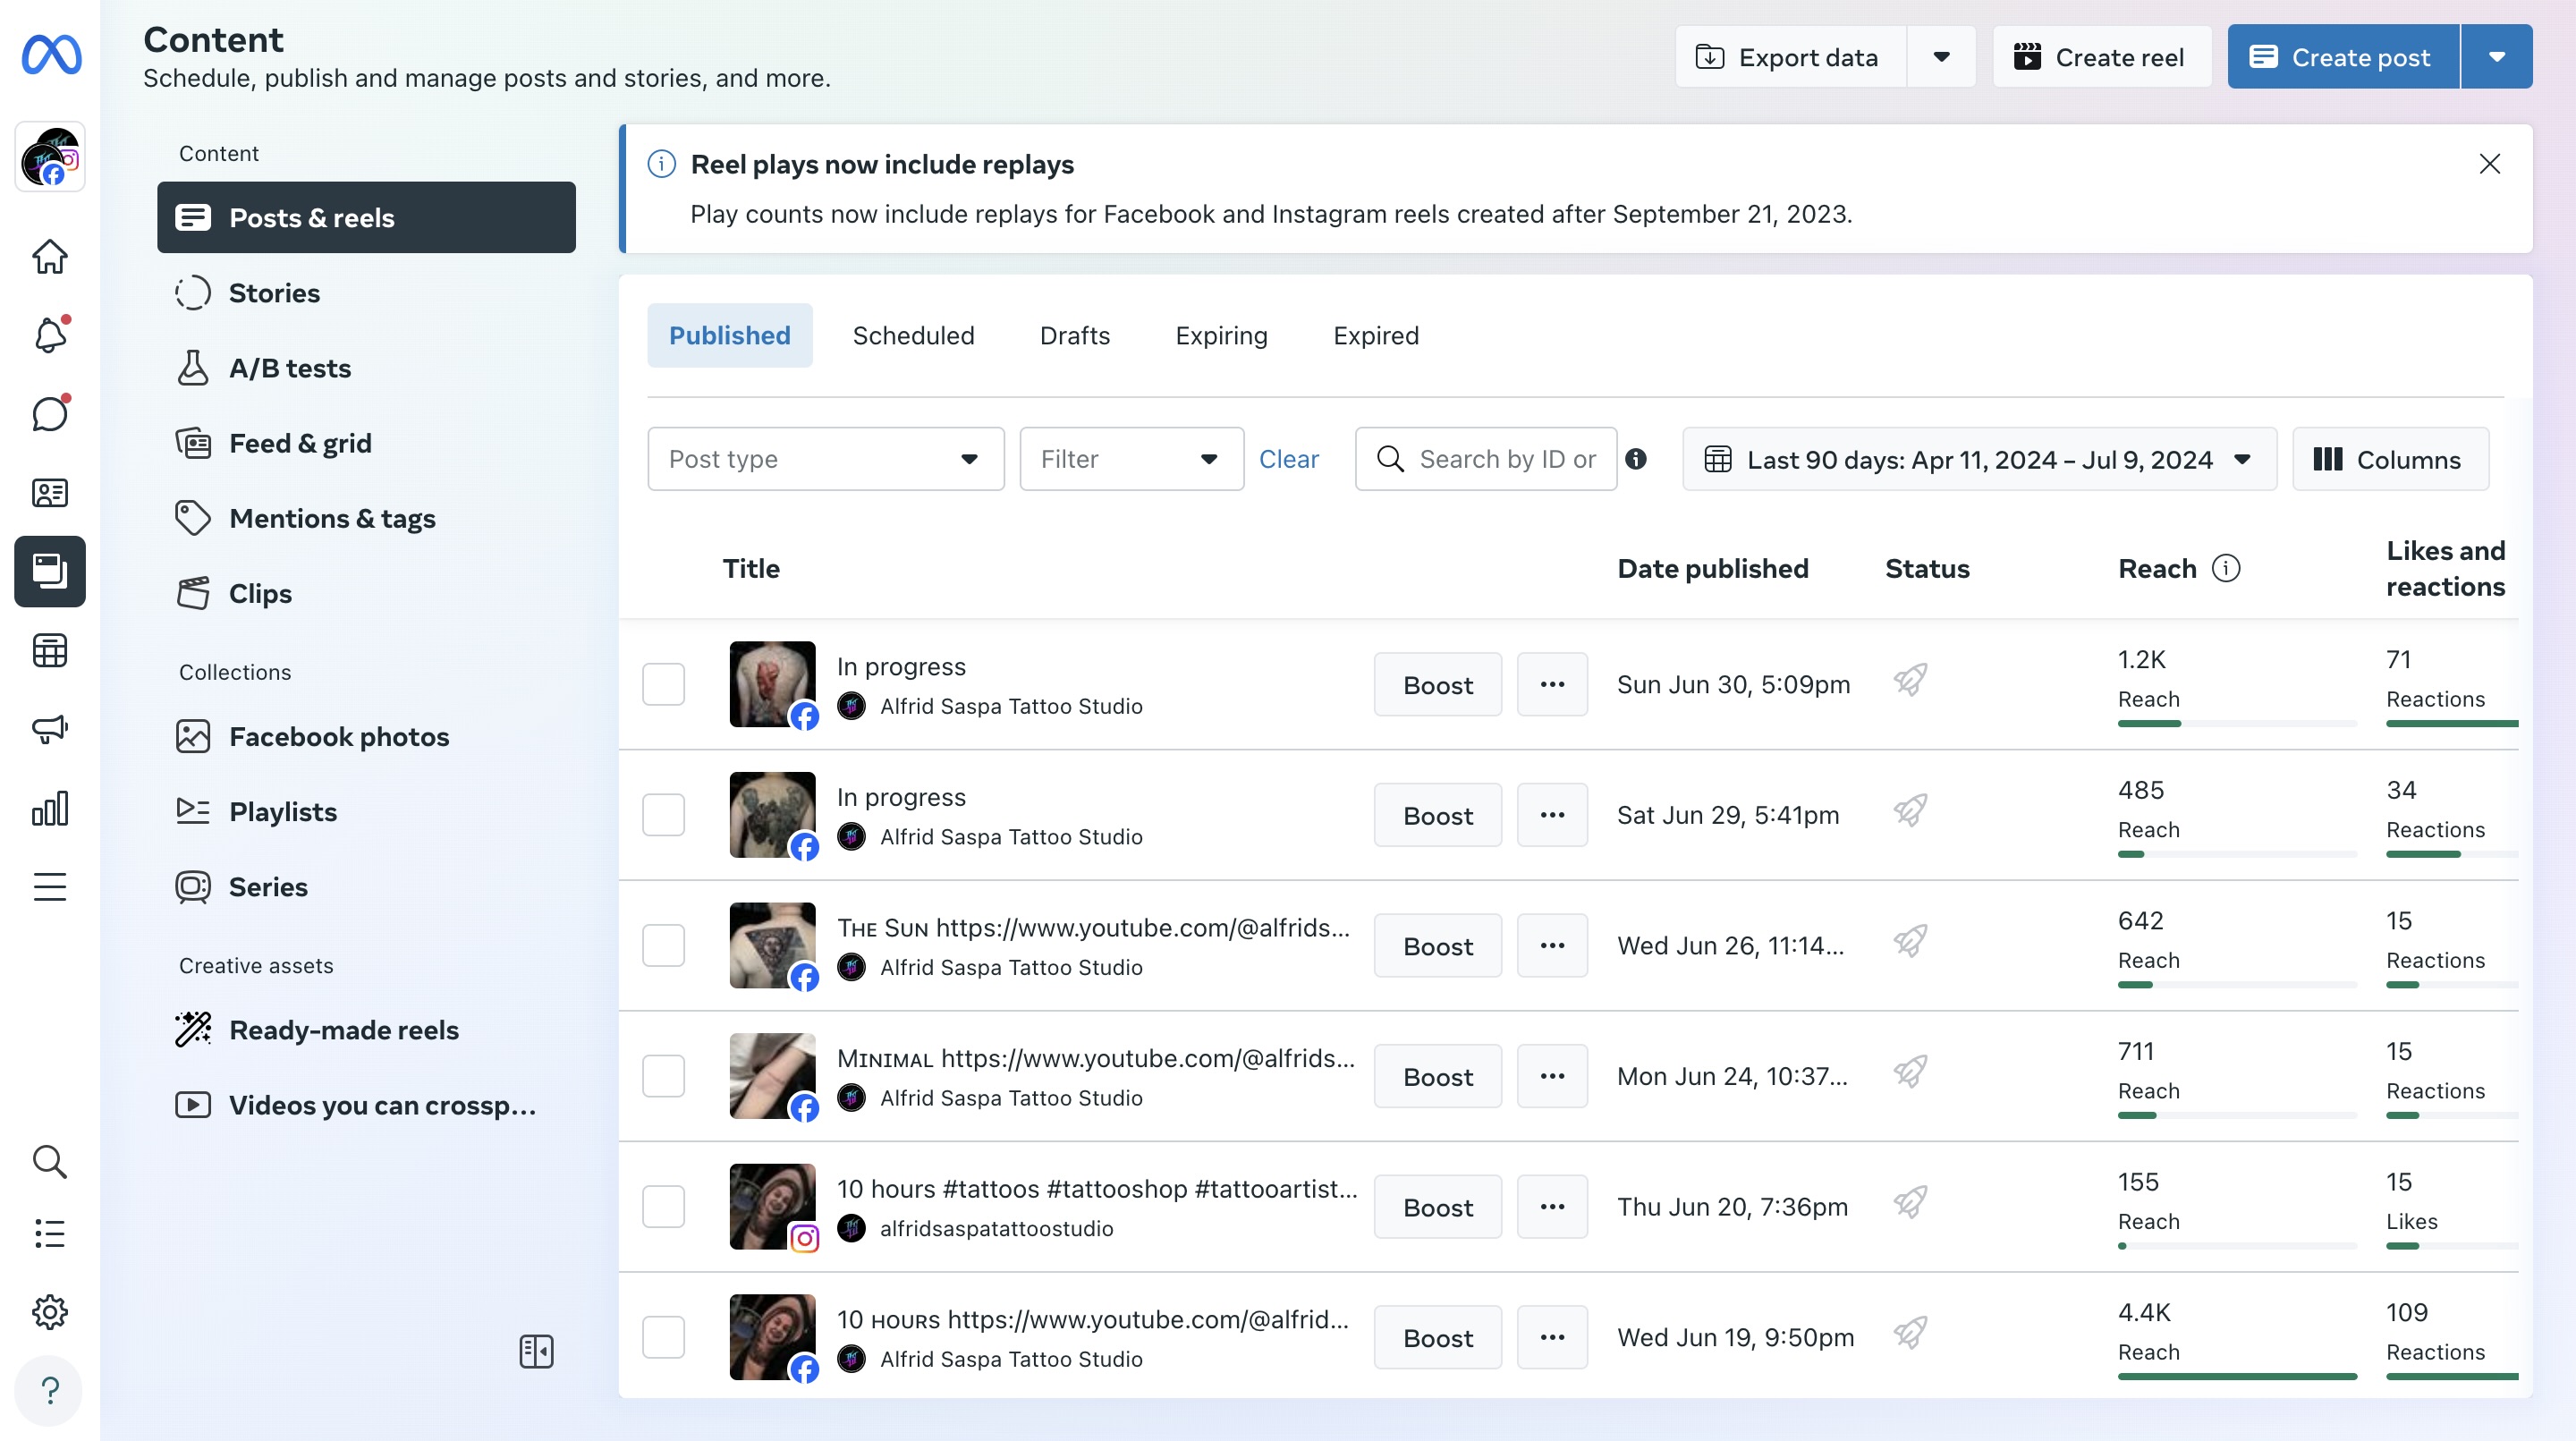
Task: Select checkbox for Sun Jun 30 post
Action: (663, 685)
